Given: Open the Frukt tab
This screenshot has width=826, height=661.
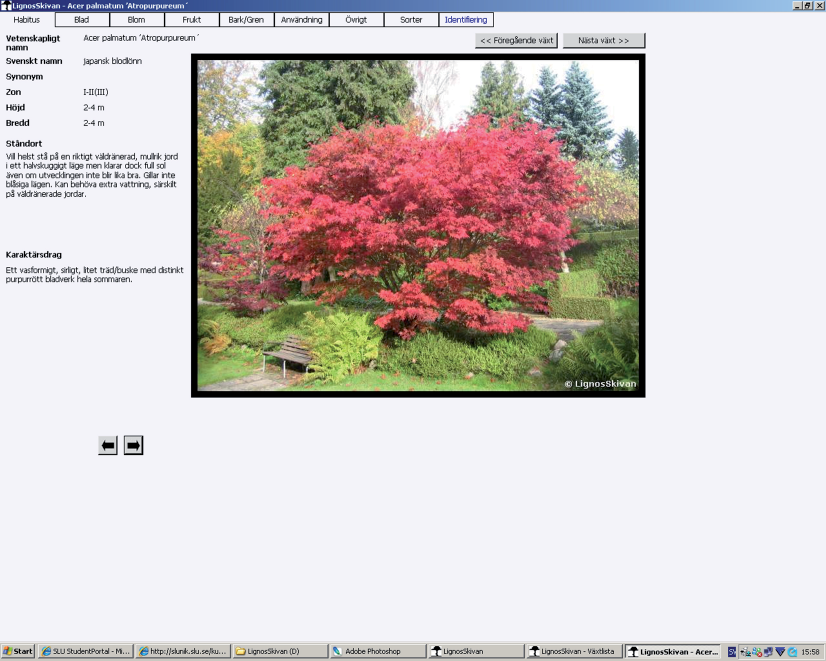Looking at the screenshot, I should point(192,20).
